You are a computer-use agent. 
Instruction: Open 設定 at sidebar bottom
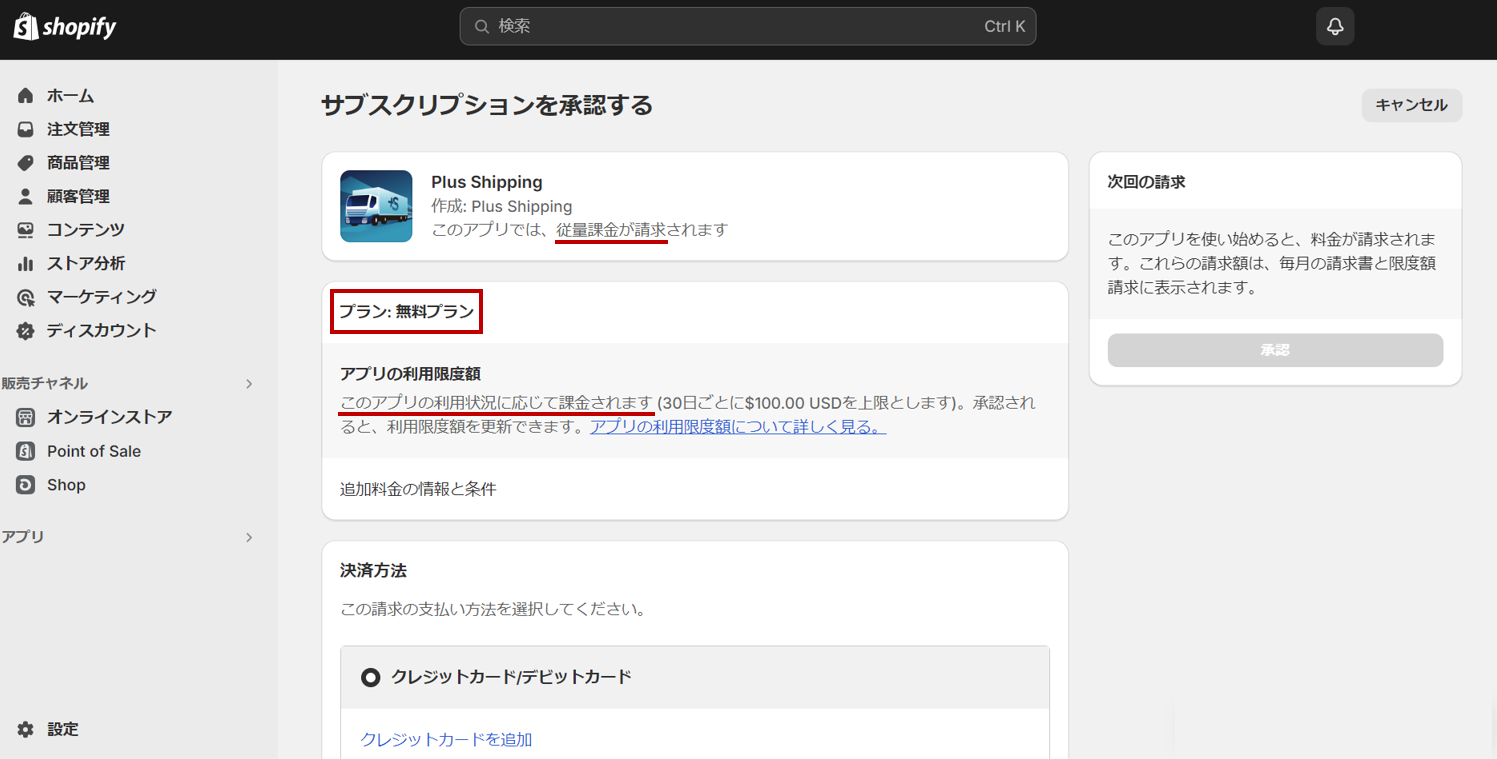[x=62, y=730]
